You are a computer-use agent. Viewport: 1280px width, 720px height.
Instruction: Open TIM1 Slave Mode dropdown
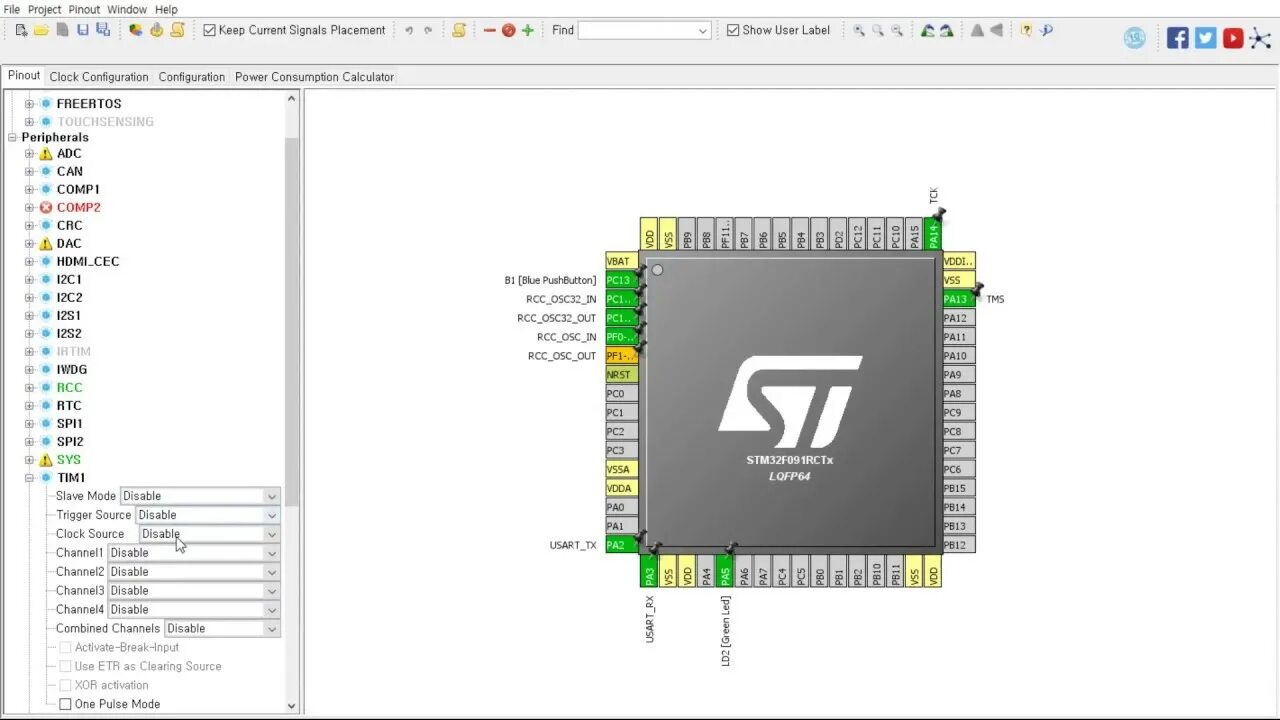point(200,496)
